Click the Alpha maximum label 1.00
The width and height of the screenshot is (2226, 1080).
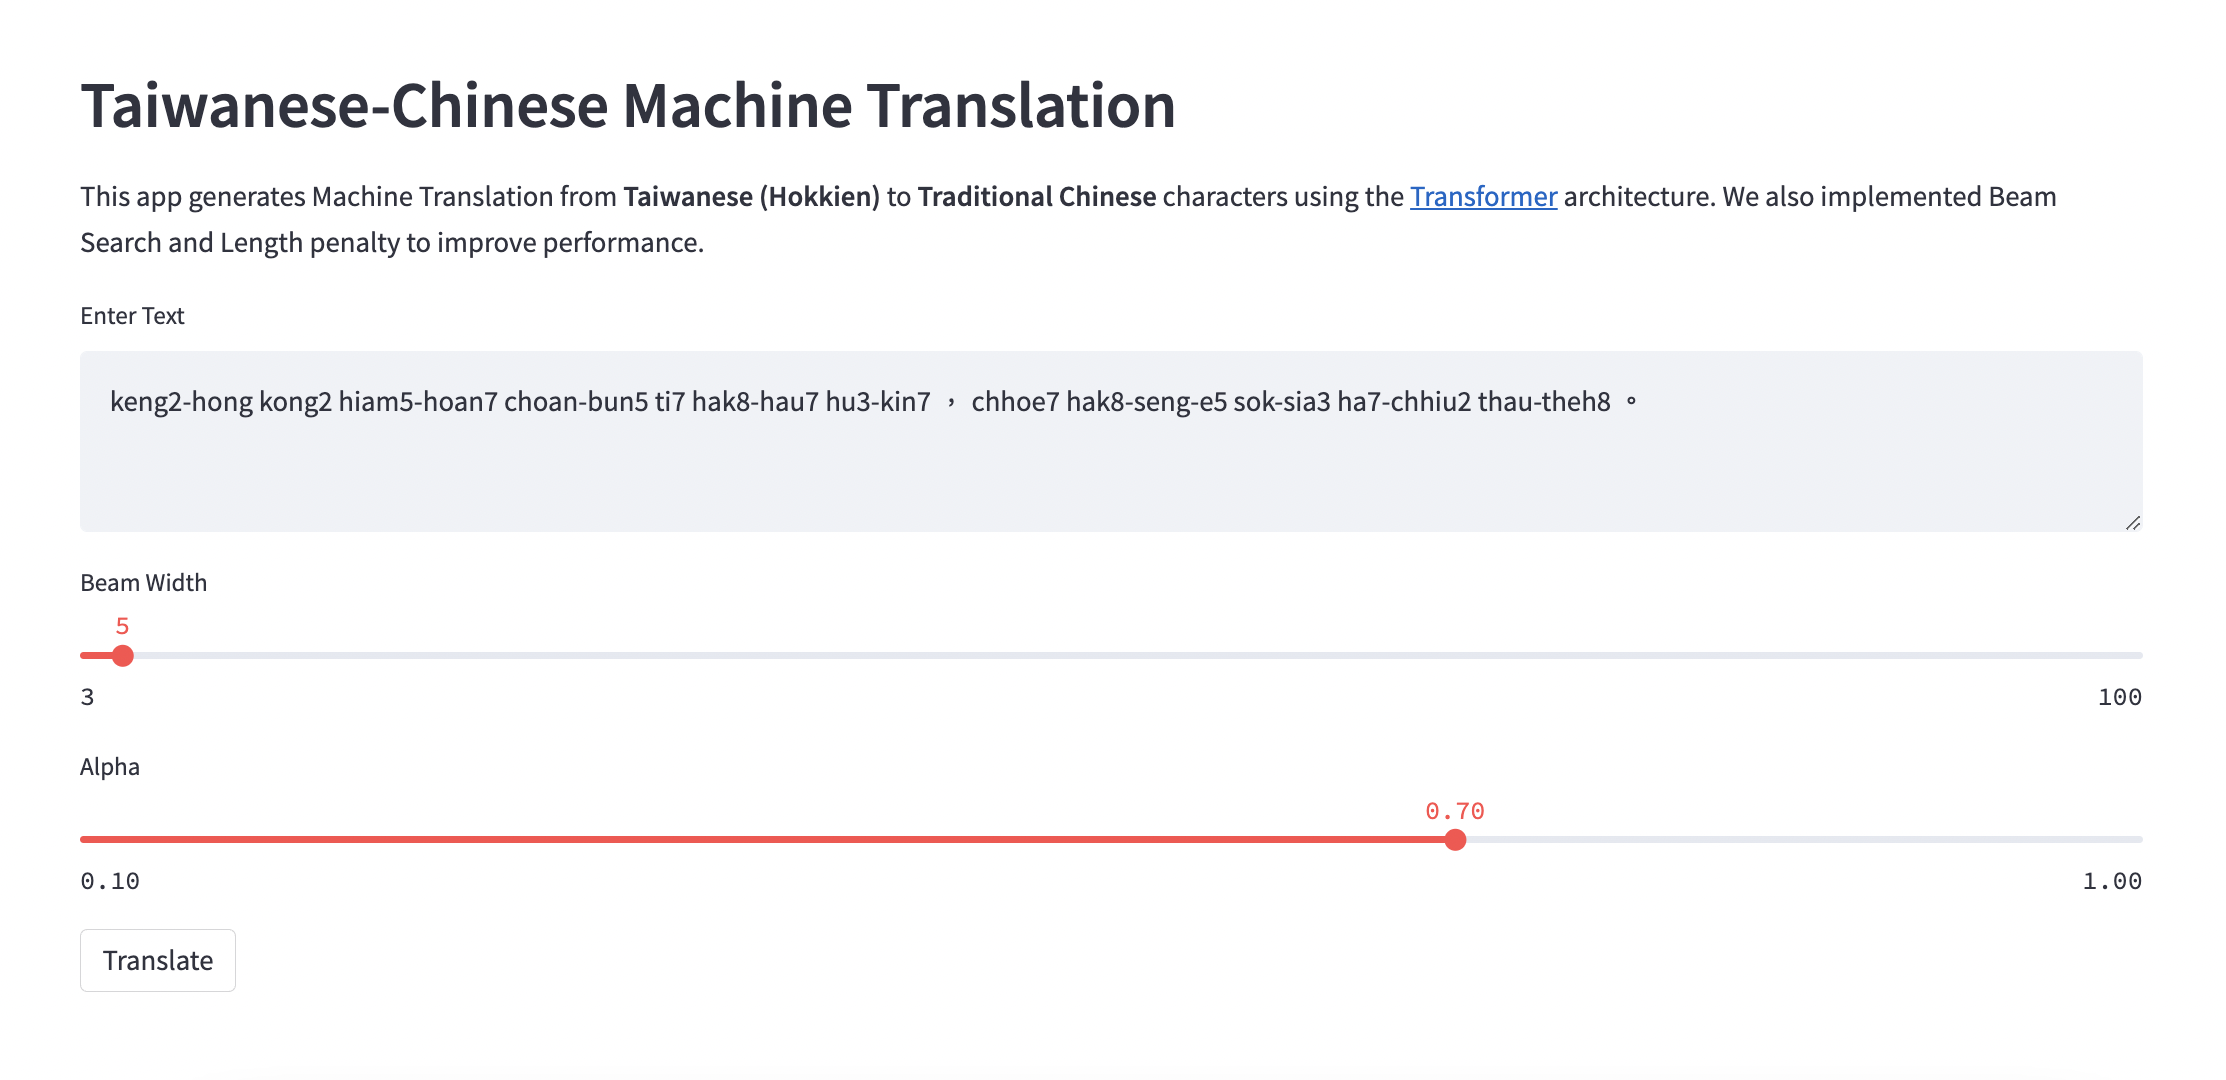click(2114, 881)
